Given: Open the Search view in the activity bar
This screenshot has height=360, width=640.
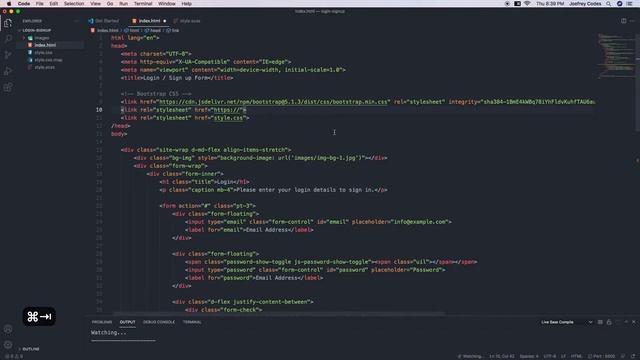Looking at the screenshot, I should point(8,39).
